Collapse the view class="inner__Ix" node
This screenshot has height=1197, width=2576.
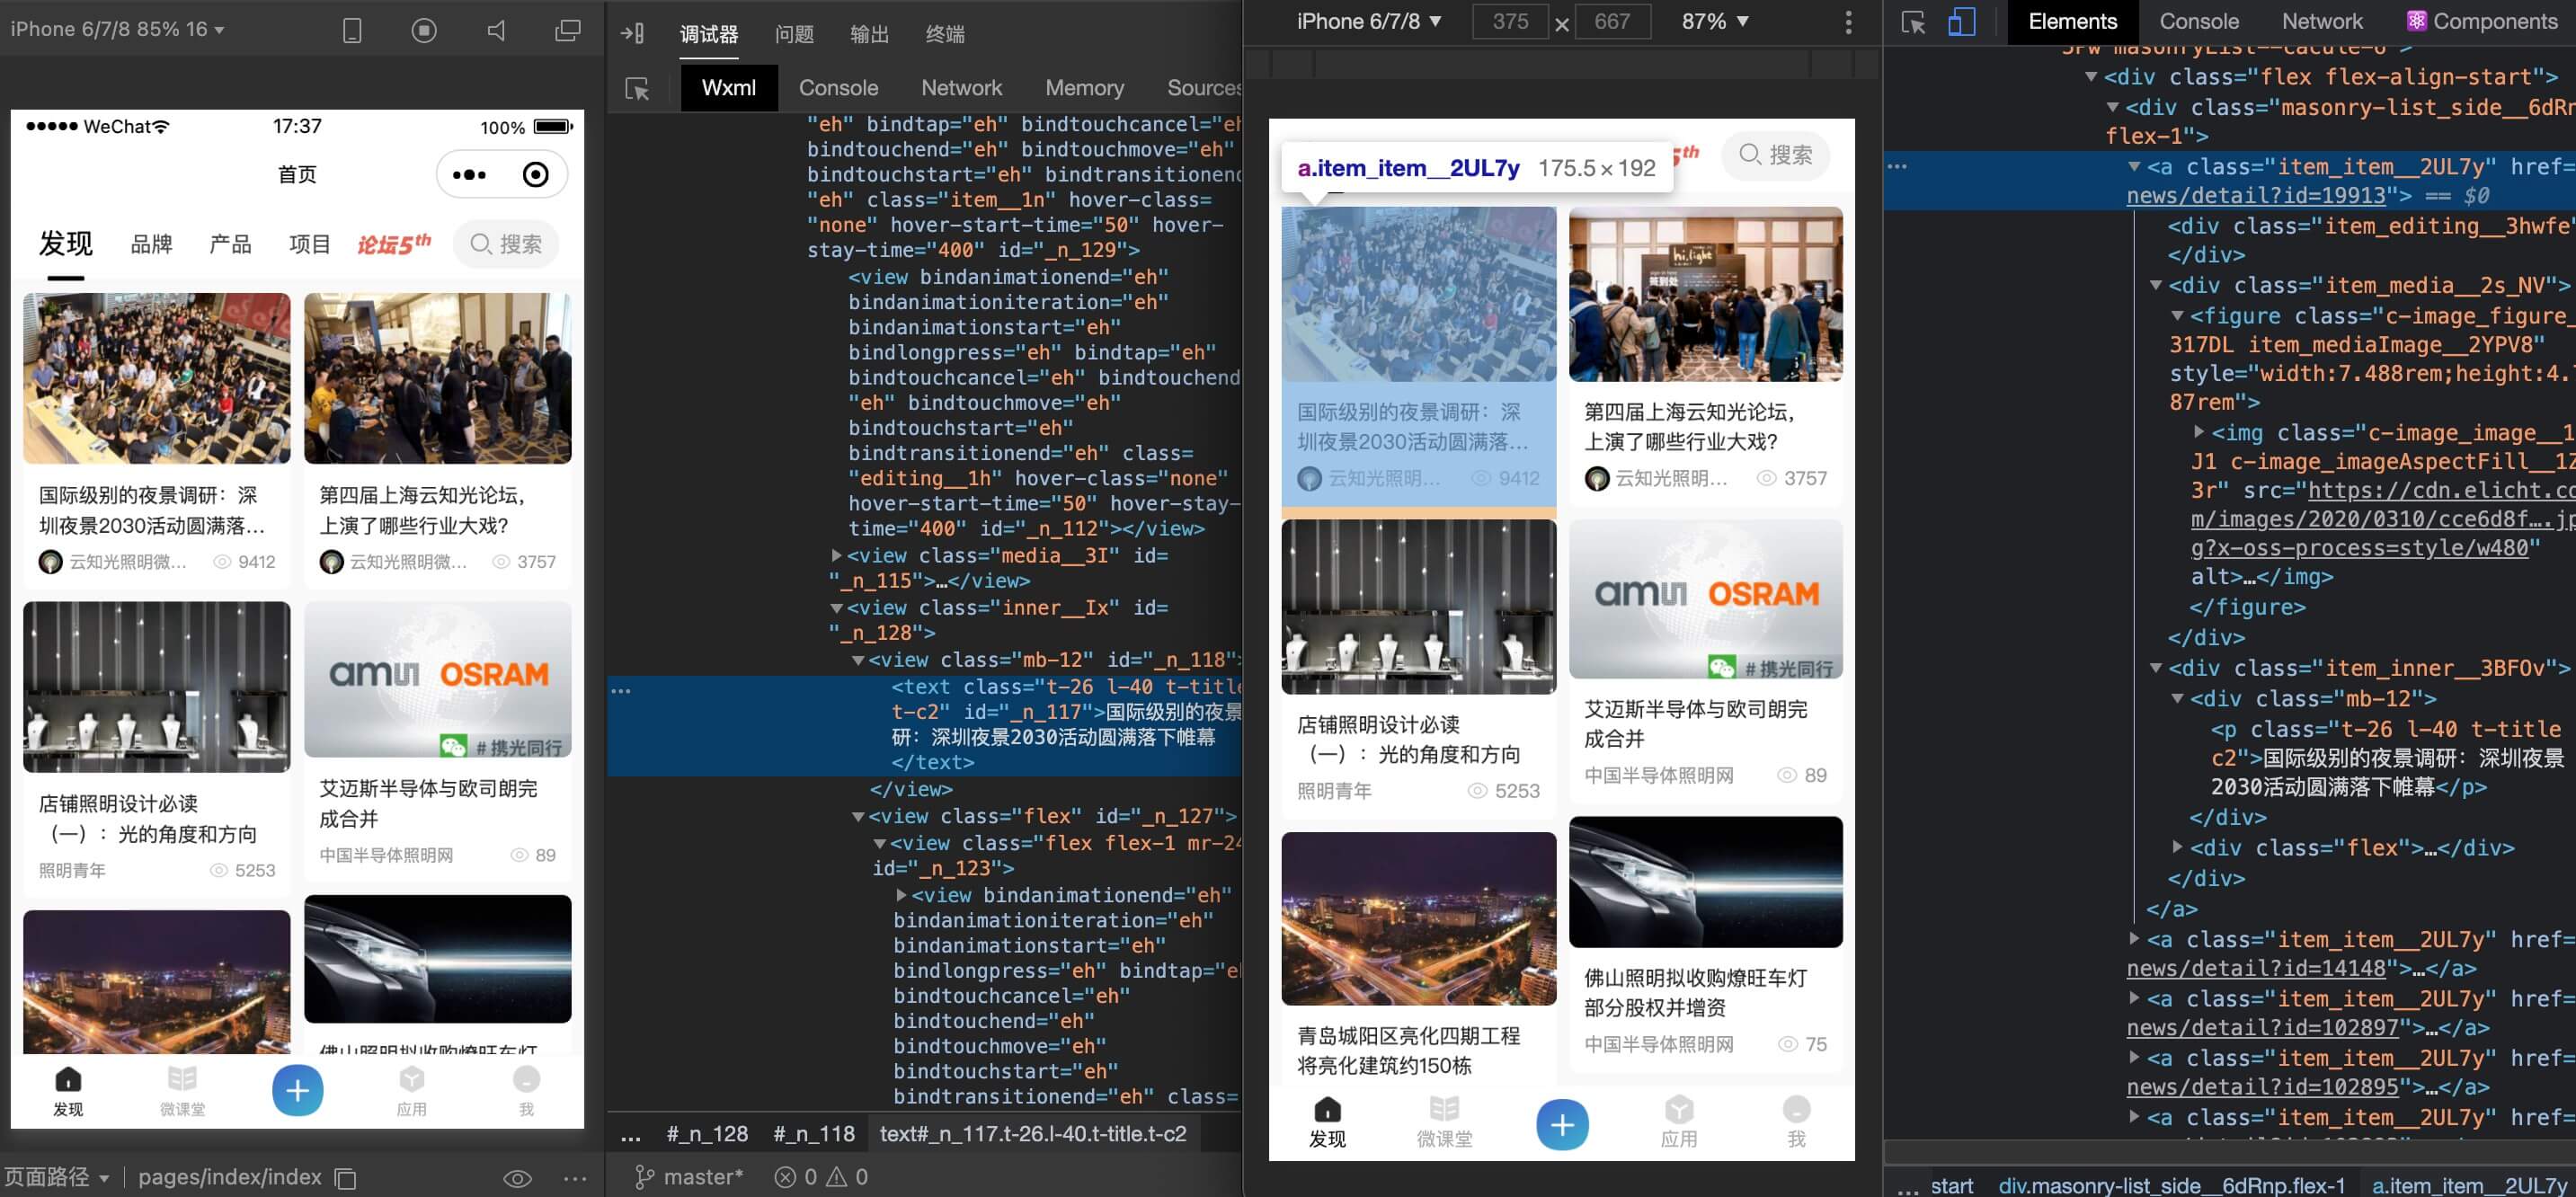836,608
